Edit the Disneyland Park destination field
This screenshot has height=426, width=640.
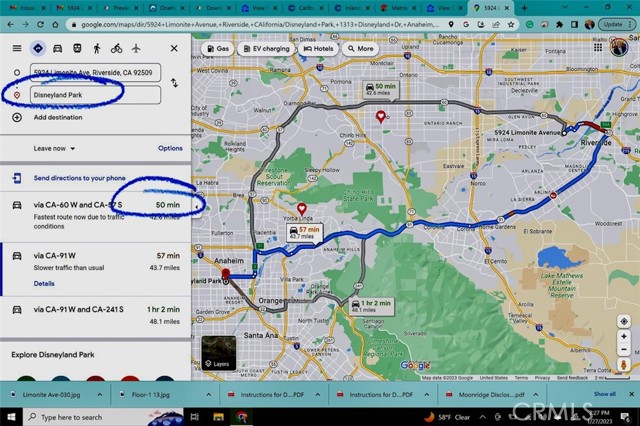[x=95, y=95]
